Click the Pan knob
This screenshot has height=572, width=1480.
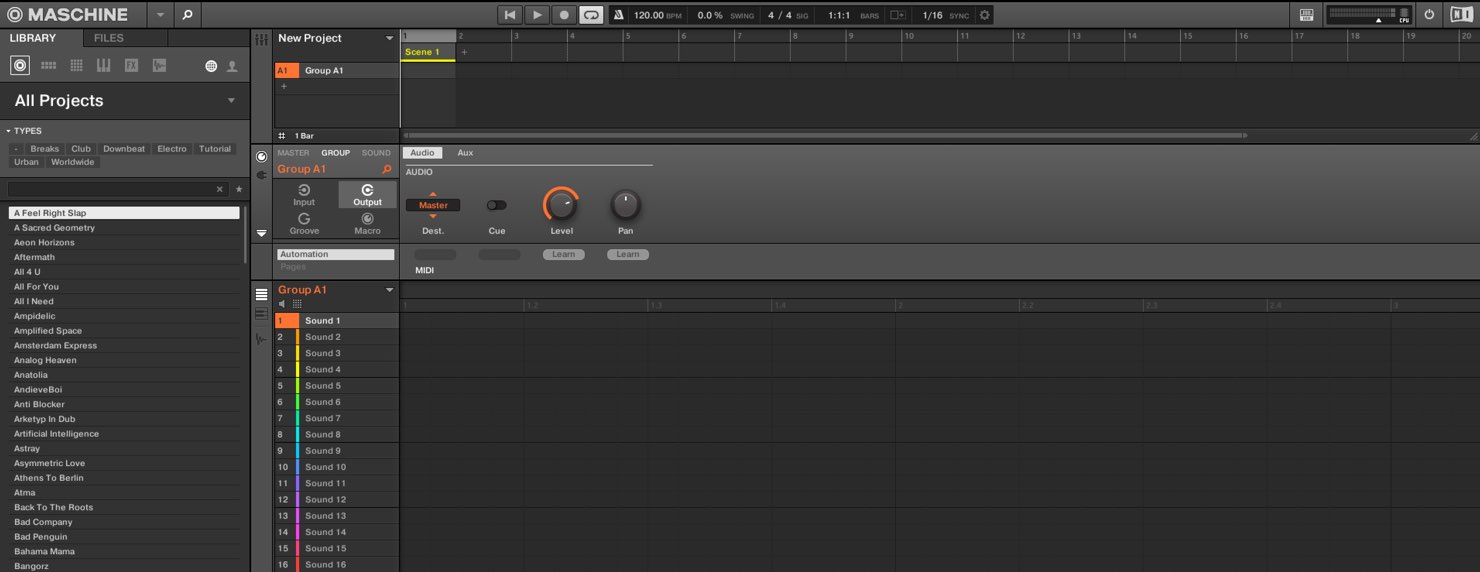pyautogui.click(x=625, y=205)
